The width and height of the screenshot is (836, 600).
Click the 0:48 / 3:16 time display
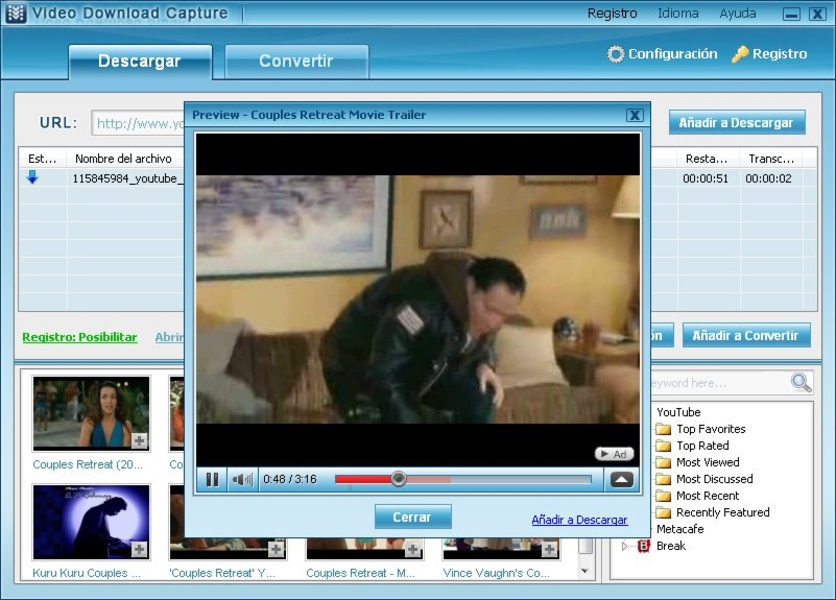pos(290,479)
